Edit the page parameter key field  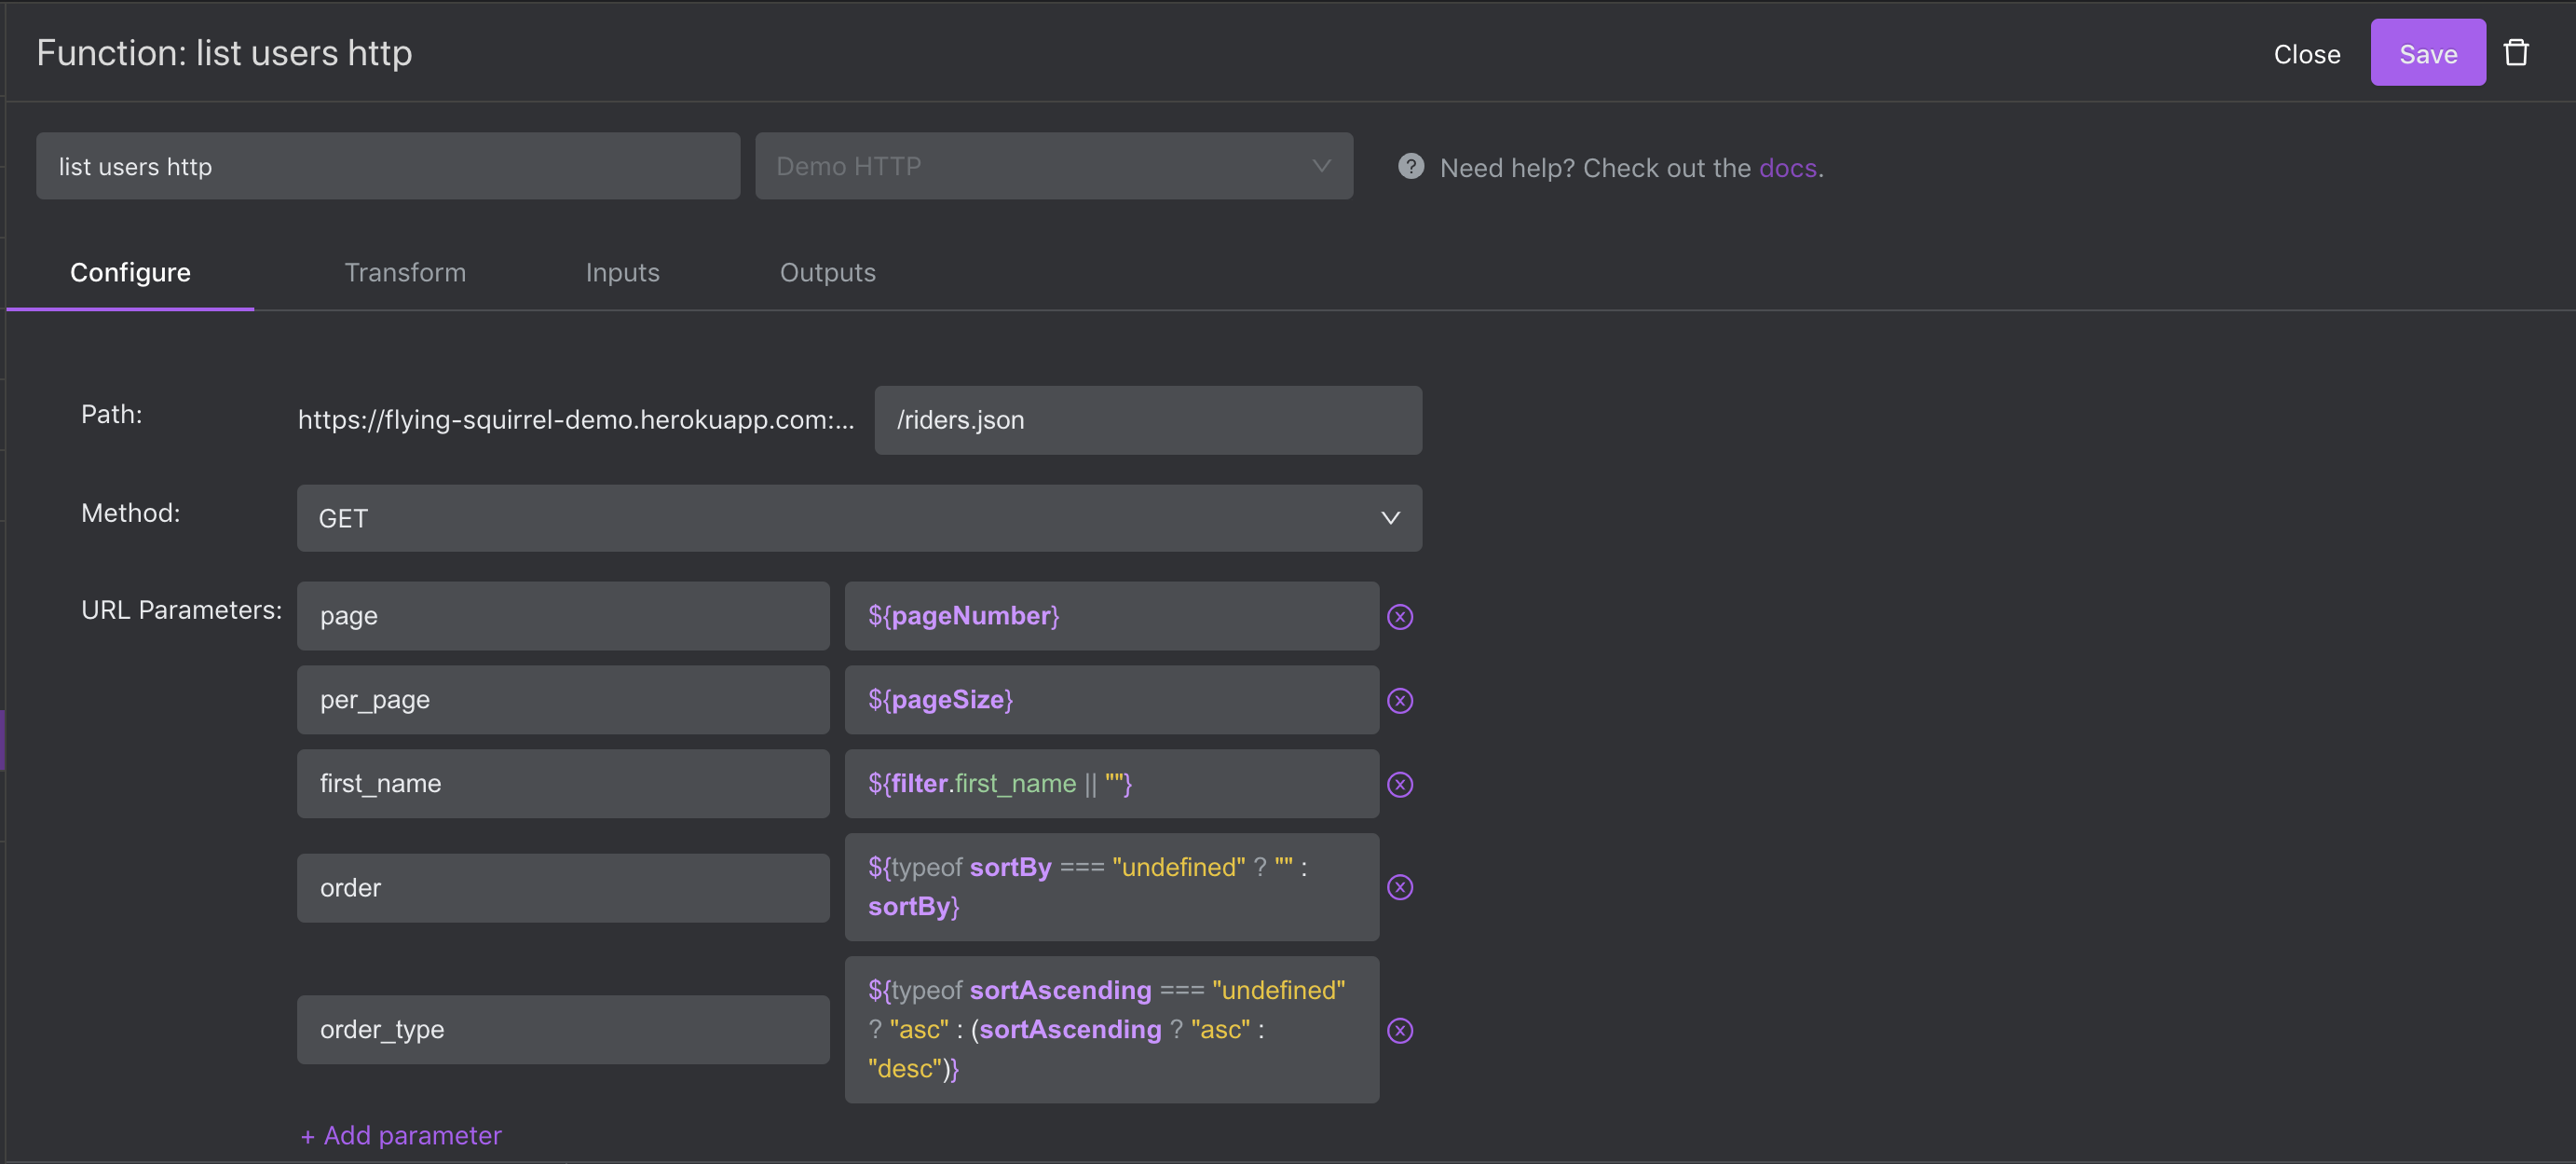(563, 616)
